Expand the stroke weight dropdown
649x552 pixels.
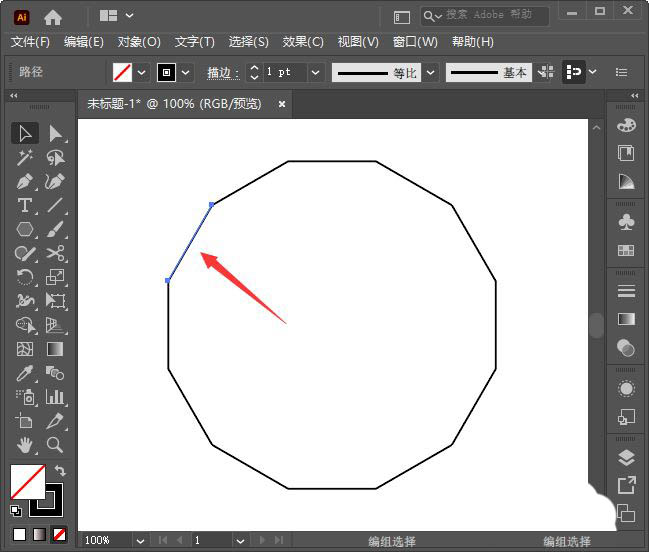coord(316,73)
